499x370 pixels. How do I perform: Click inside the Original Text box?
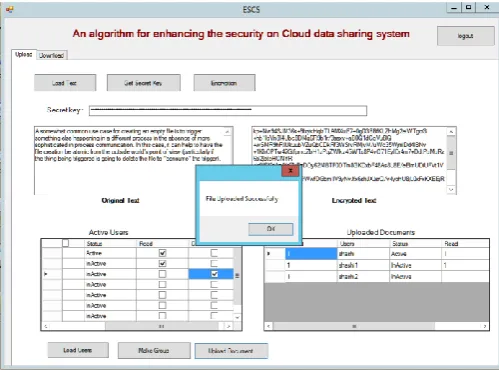[x=133, y=160]
